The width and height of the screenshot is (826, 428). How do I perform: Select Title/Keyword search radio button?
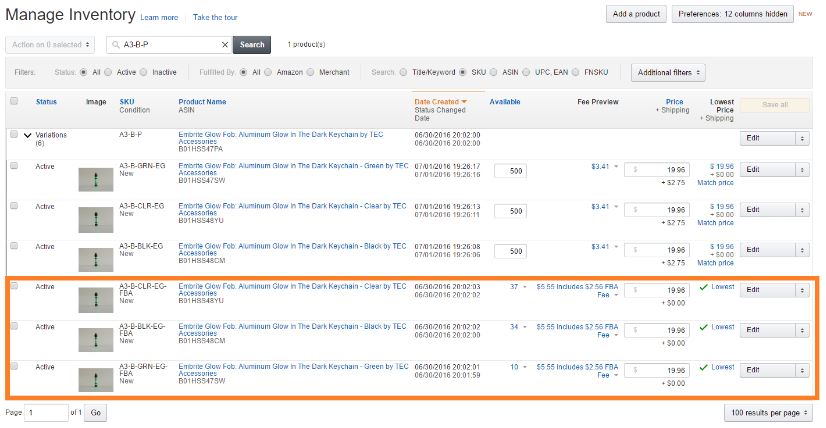404,72
